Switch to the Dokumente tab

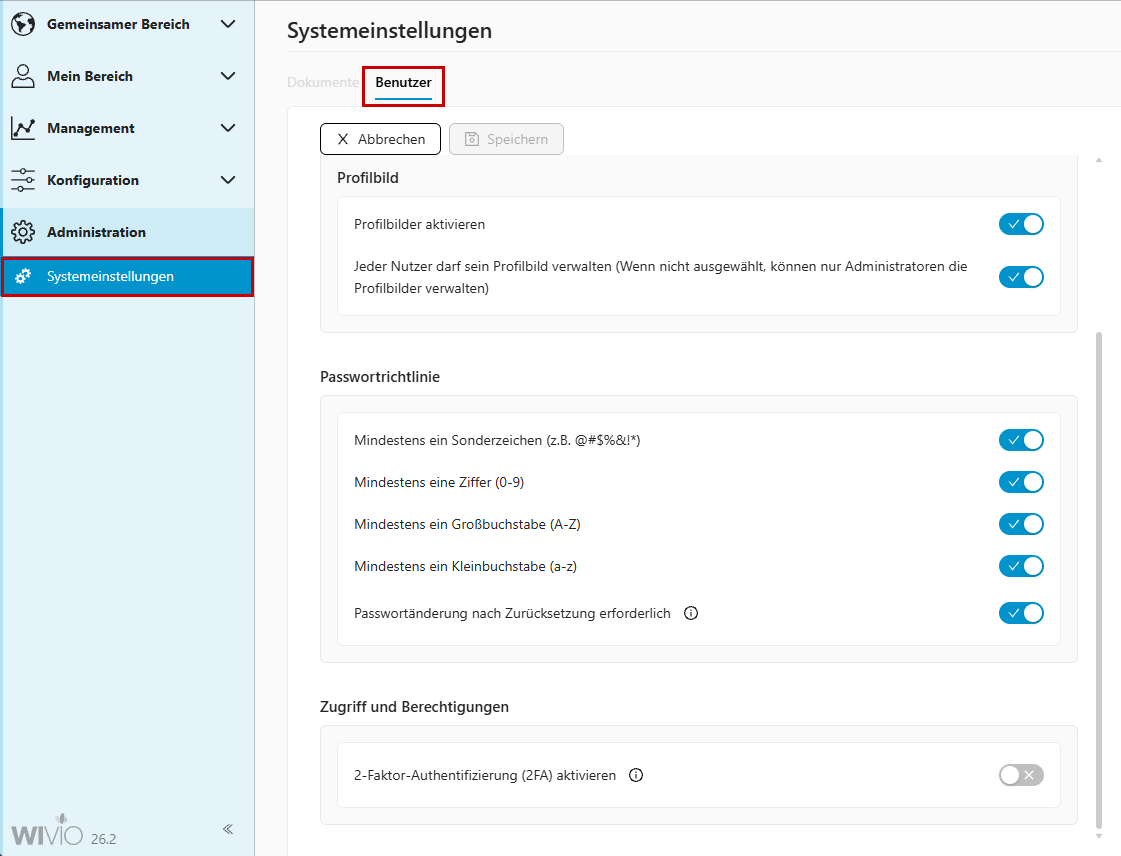322,83
